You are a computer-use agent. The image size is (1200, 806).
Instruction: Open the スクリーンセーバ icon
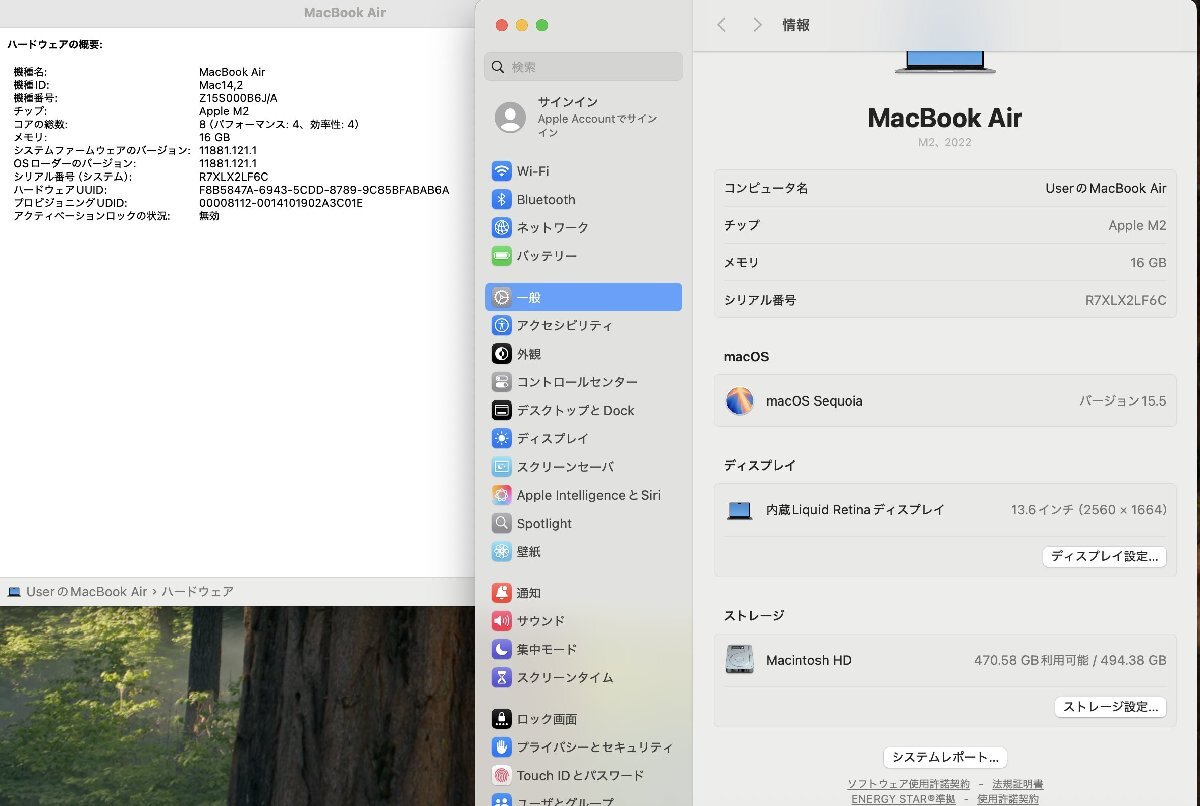tap(502, 467)
